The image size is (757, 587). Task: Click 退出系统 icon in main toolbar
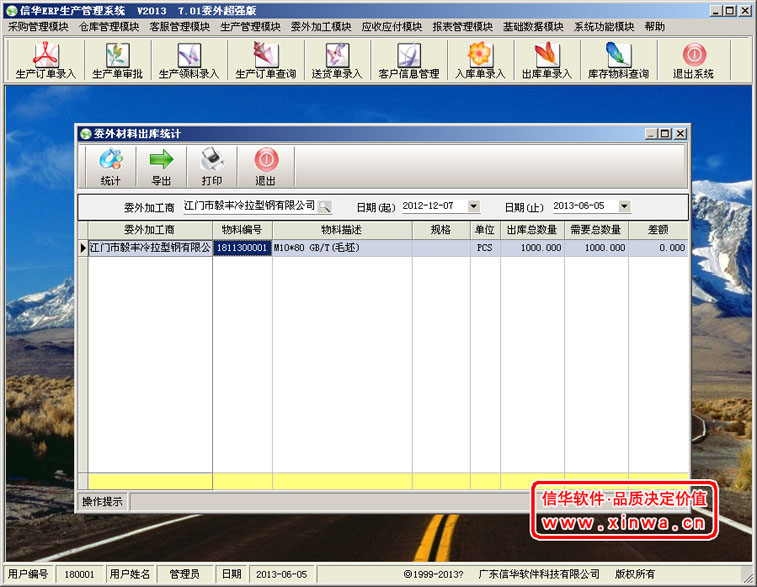tap(694, 60)
